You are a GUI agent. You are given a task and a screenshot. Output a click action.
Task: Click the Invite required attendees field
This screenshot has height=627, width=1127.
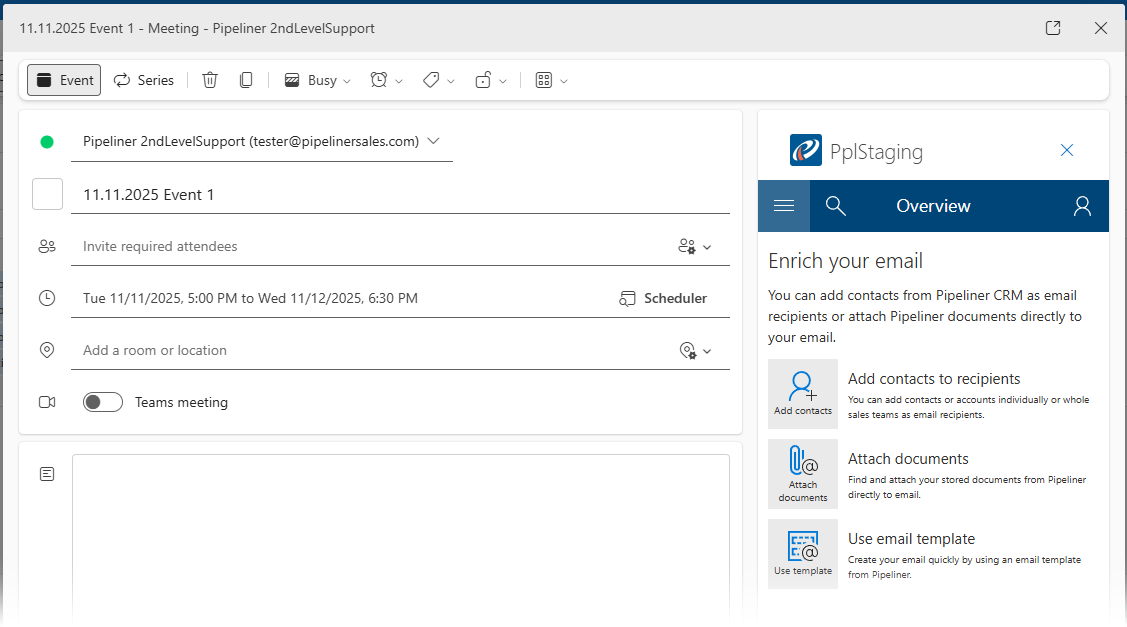(300, 246)
